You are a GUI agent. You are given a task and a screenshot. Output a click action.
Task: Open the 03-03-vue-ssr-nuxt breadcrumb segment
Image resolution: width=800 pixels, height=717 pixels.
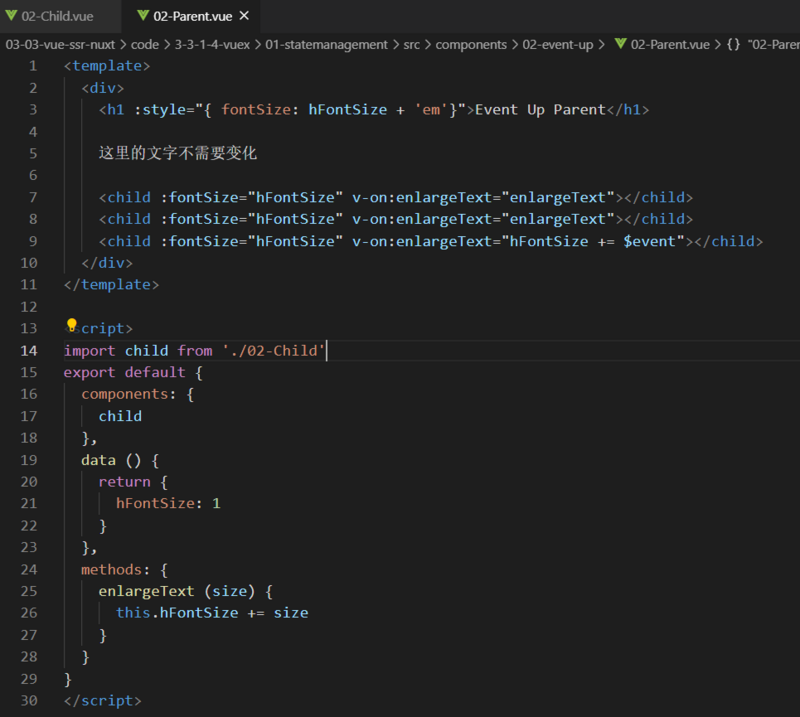point(60,45)
